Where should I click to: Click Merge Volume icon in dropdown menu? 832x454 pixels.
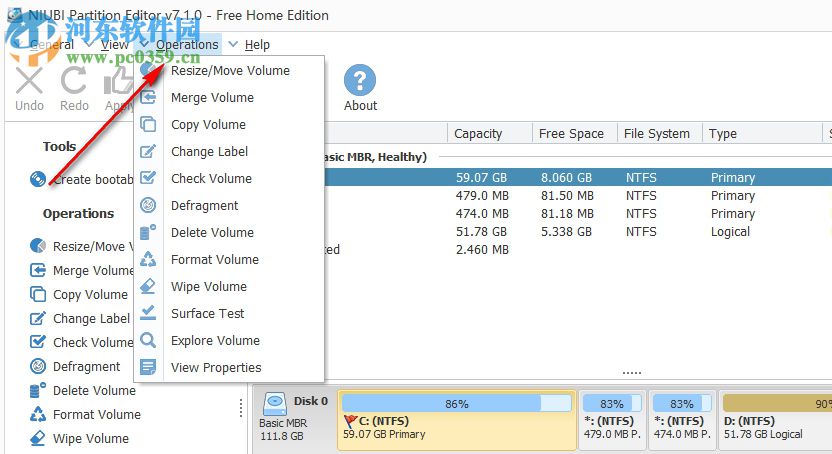coord(148,97)
